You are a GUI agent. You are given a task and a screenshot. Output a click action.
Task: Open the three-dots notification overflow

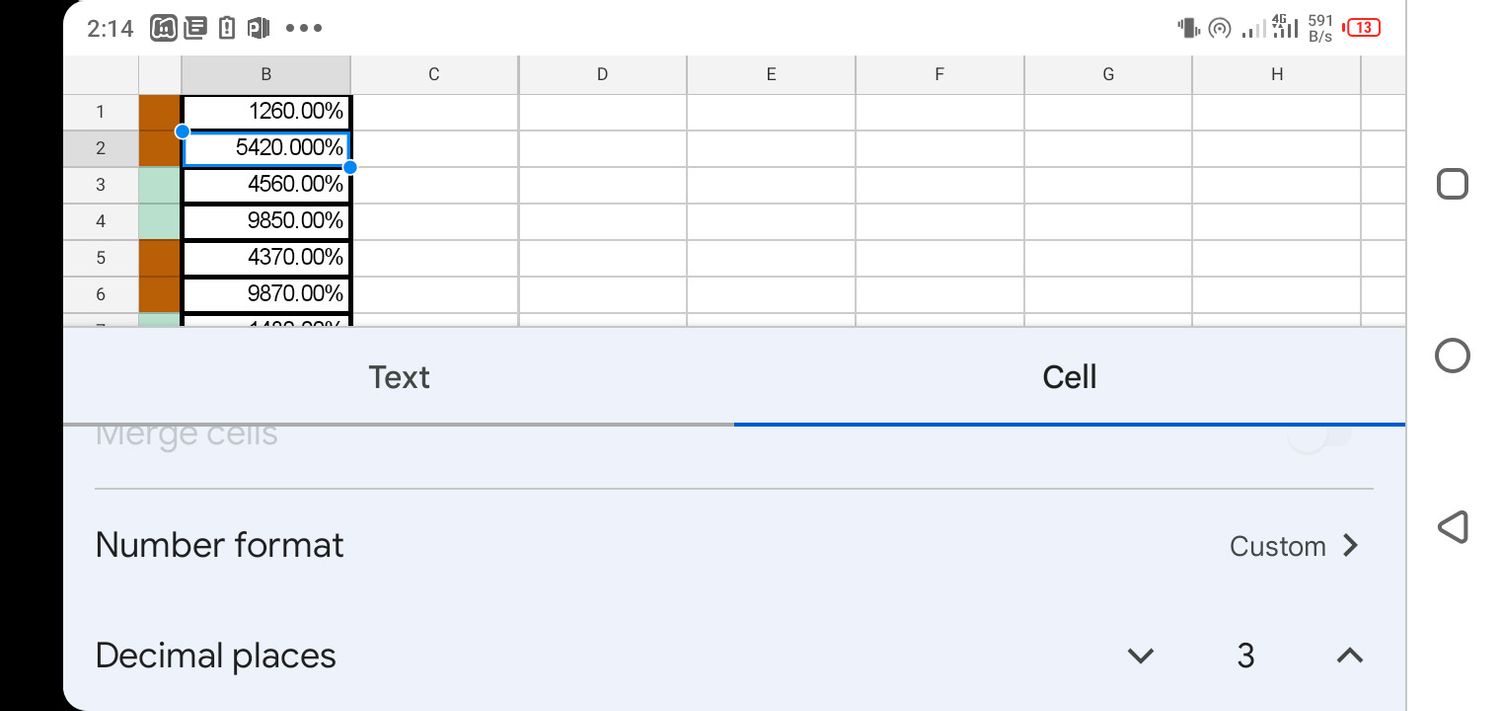304,28
